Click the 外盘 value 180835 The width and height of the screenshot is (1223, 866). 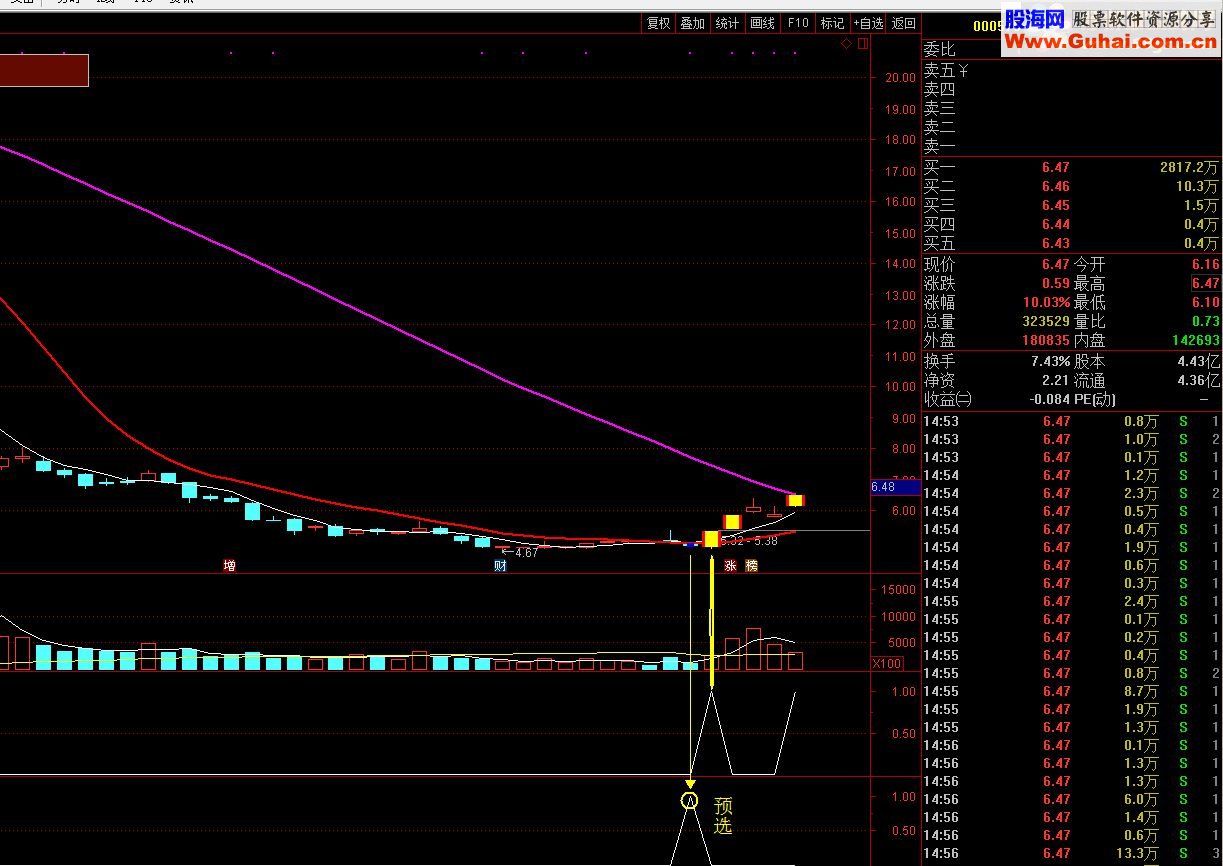(x=1046, y=340)
